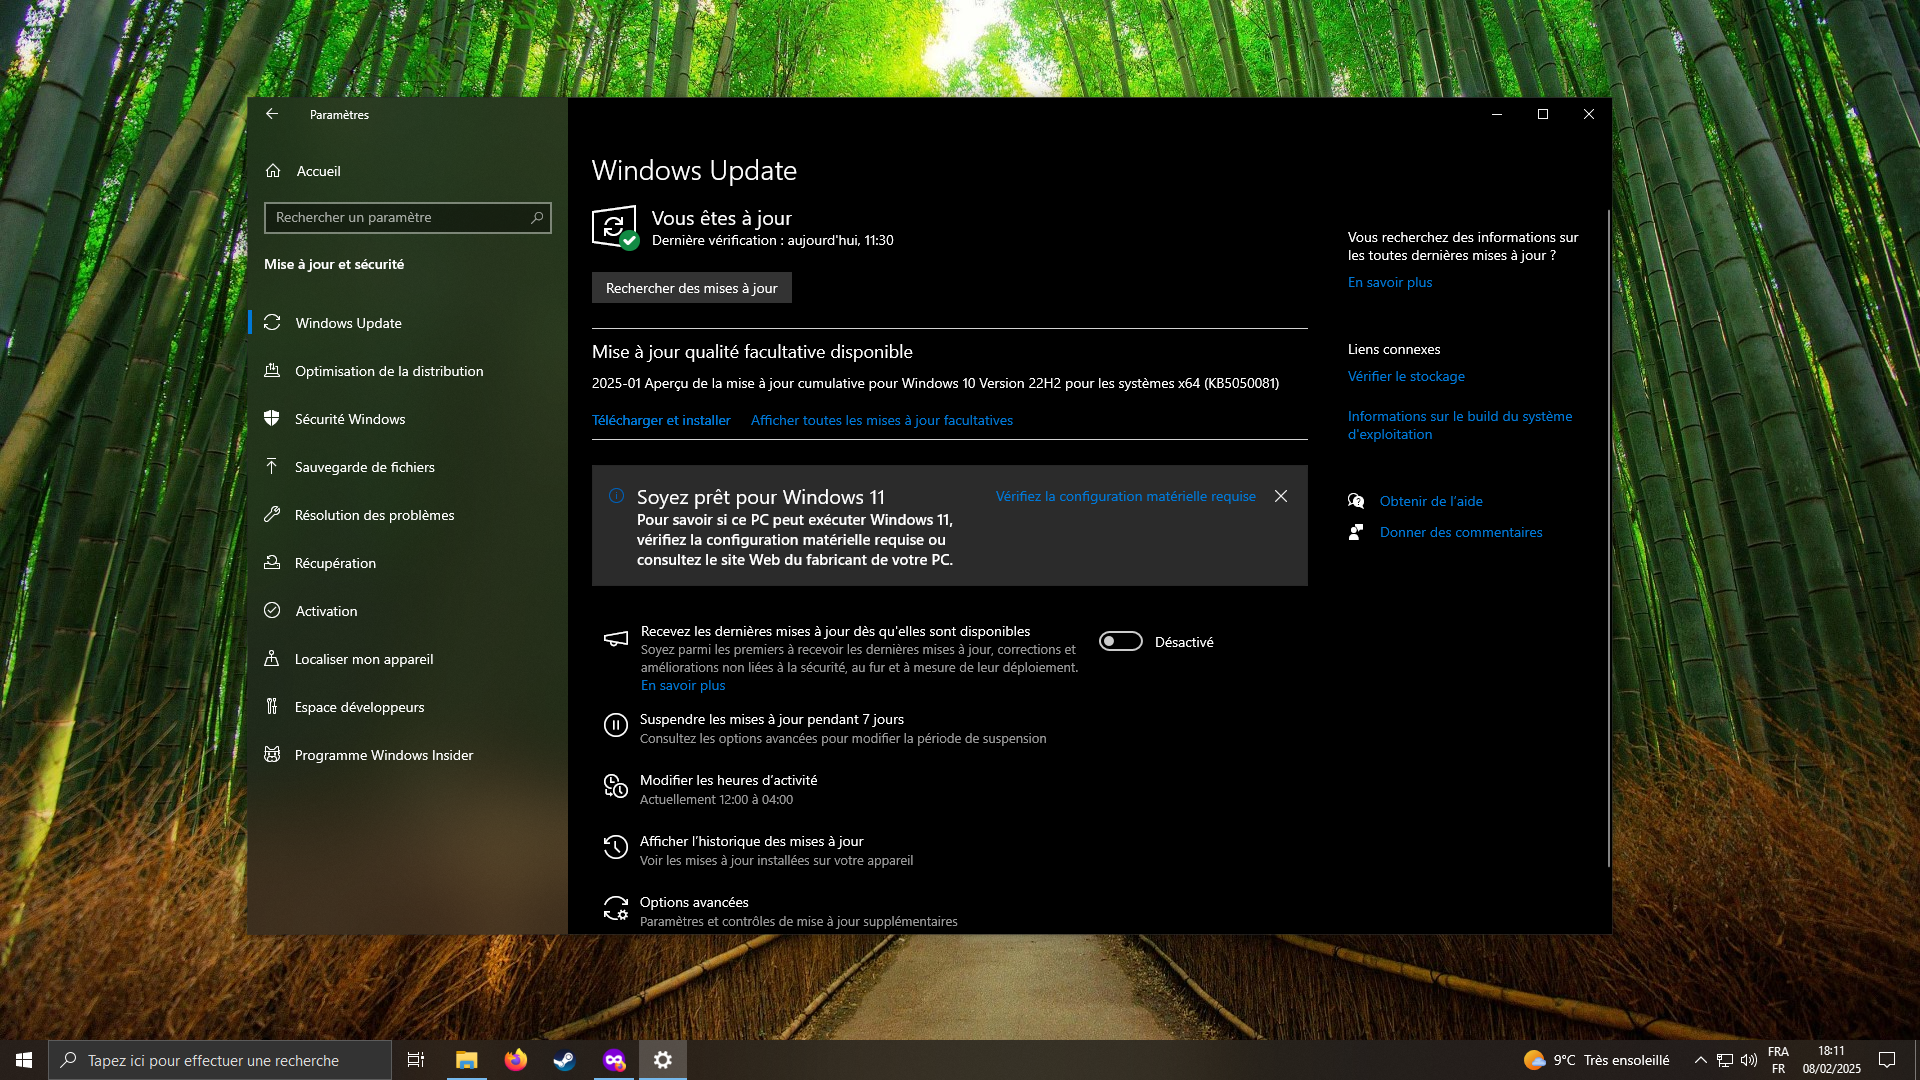Click the Settings gear in taskbar
Screen dimensions: 1920x1080
coord(663,1060)
